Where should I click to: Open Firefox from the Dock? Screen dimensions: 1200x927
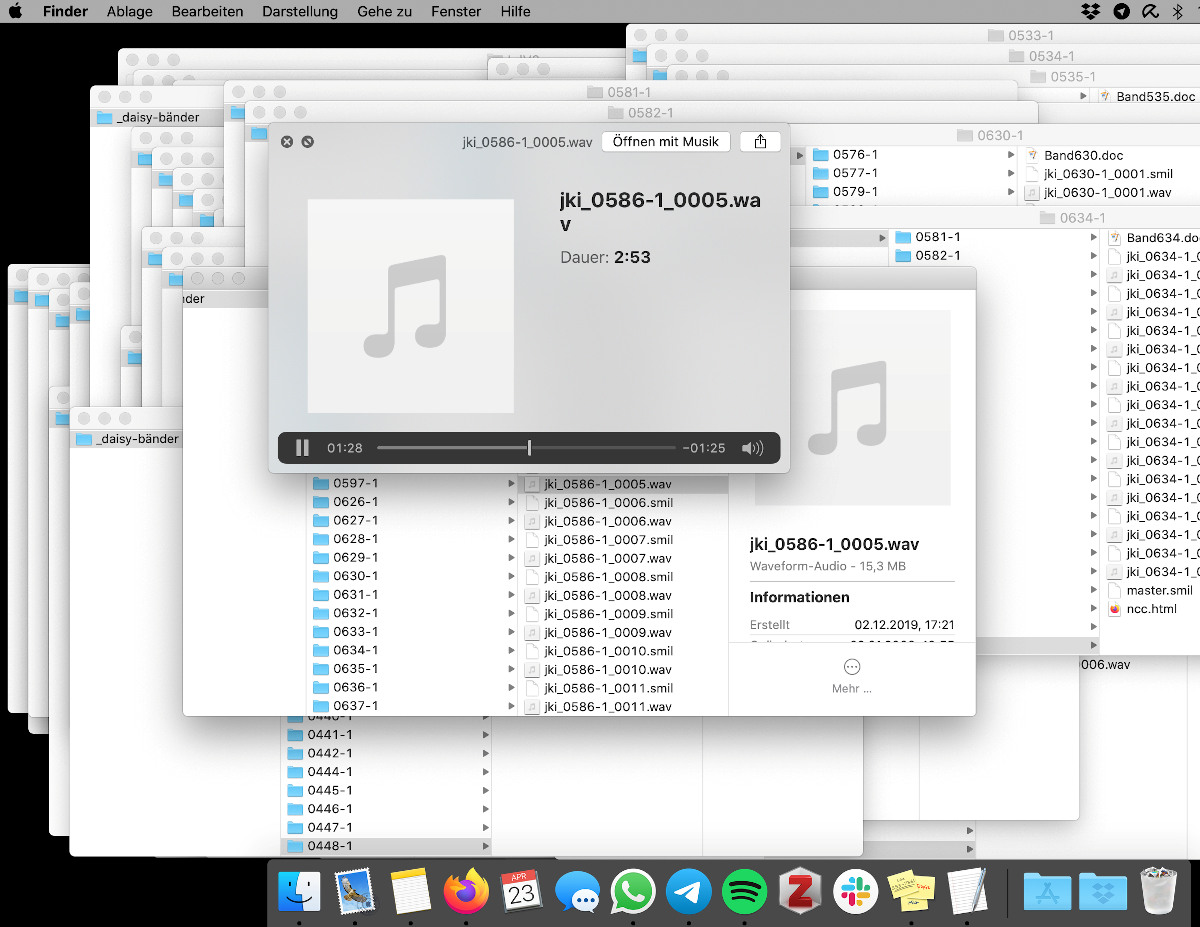[x=466, y=890]
